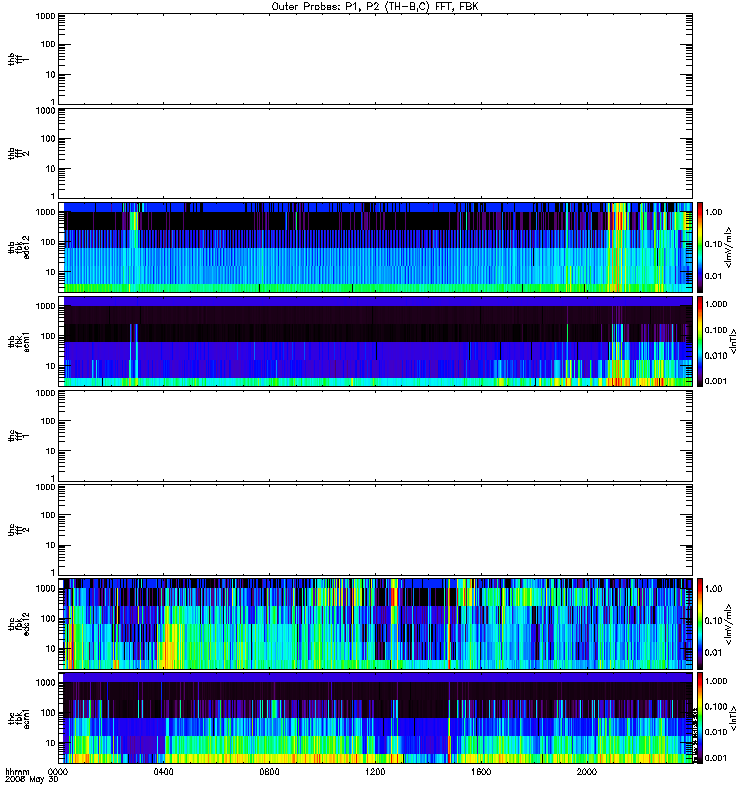Click the <|nT|> units label beside thc scm1 colorbar
The width and height of the screenshot is (750, 800).
(x=733, y=718)
